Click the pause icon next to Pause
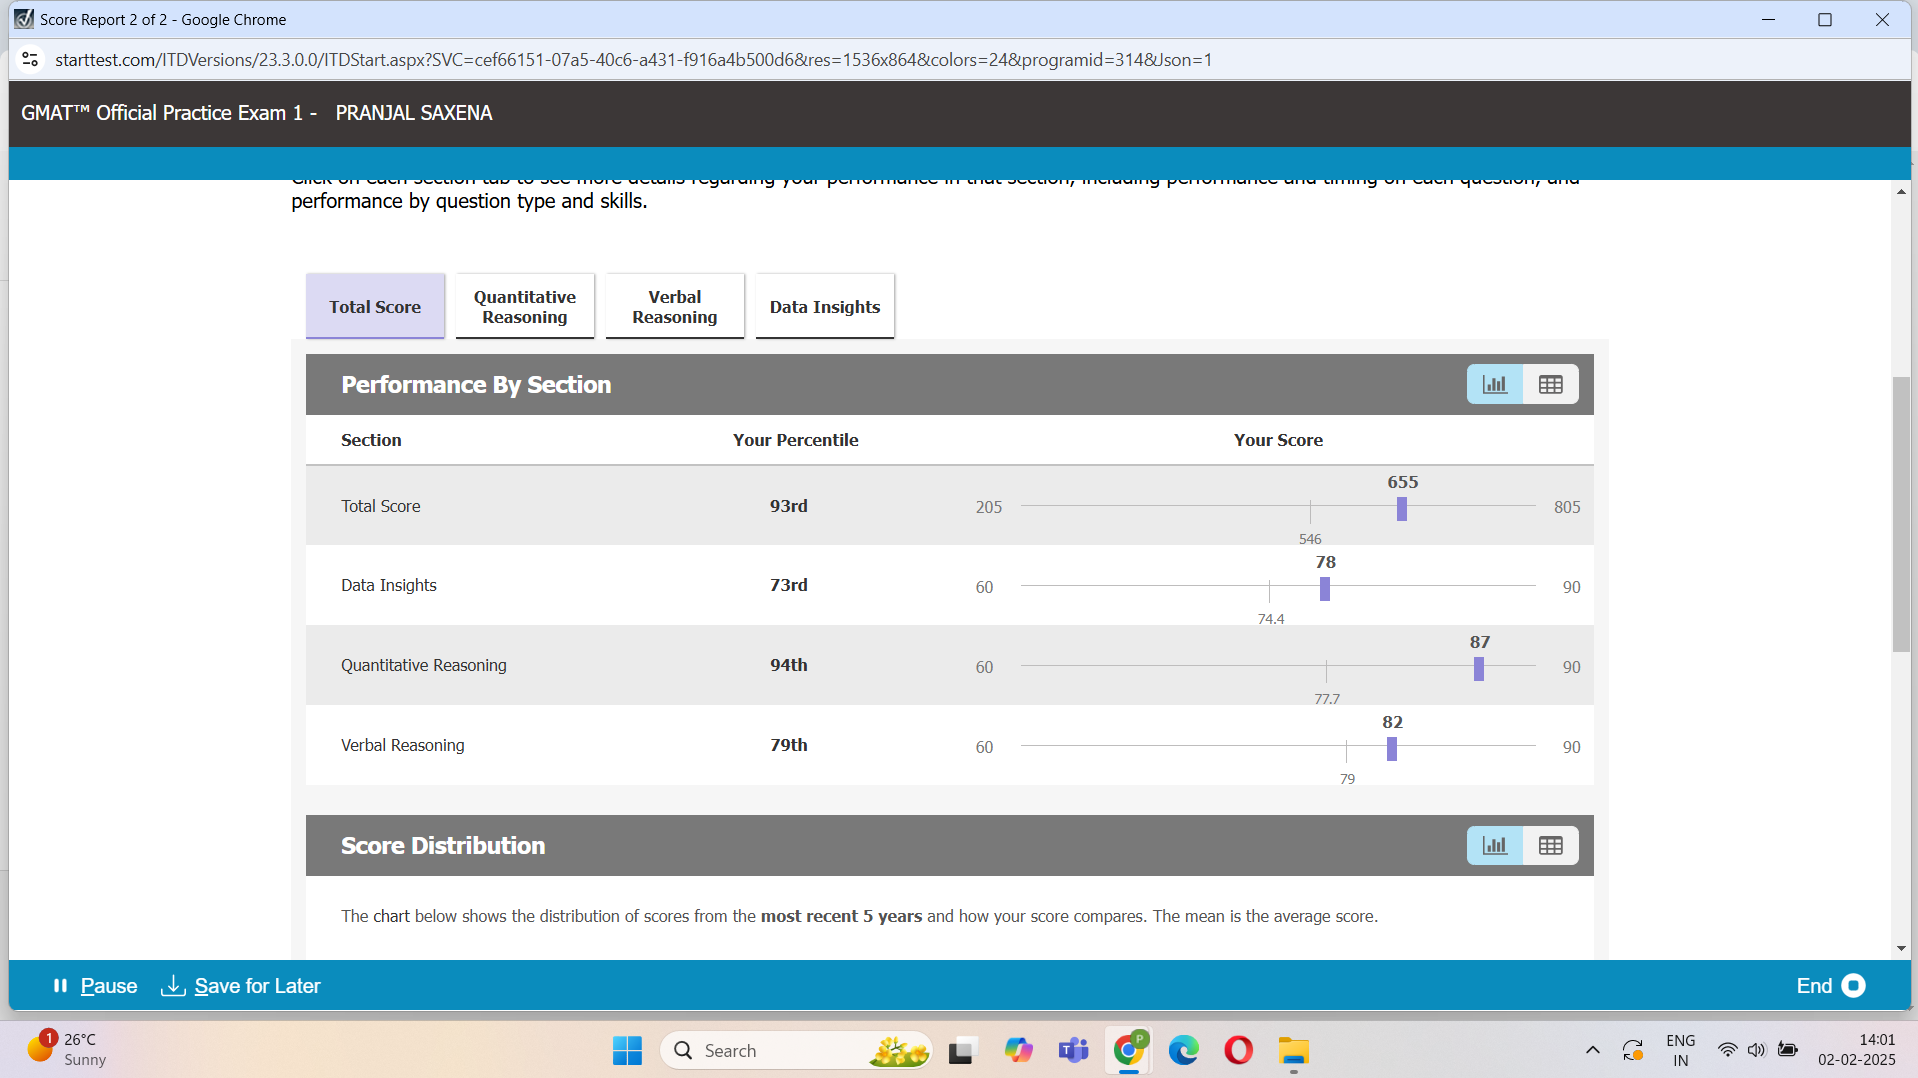 coord(60,986)
